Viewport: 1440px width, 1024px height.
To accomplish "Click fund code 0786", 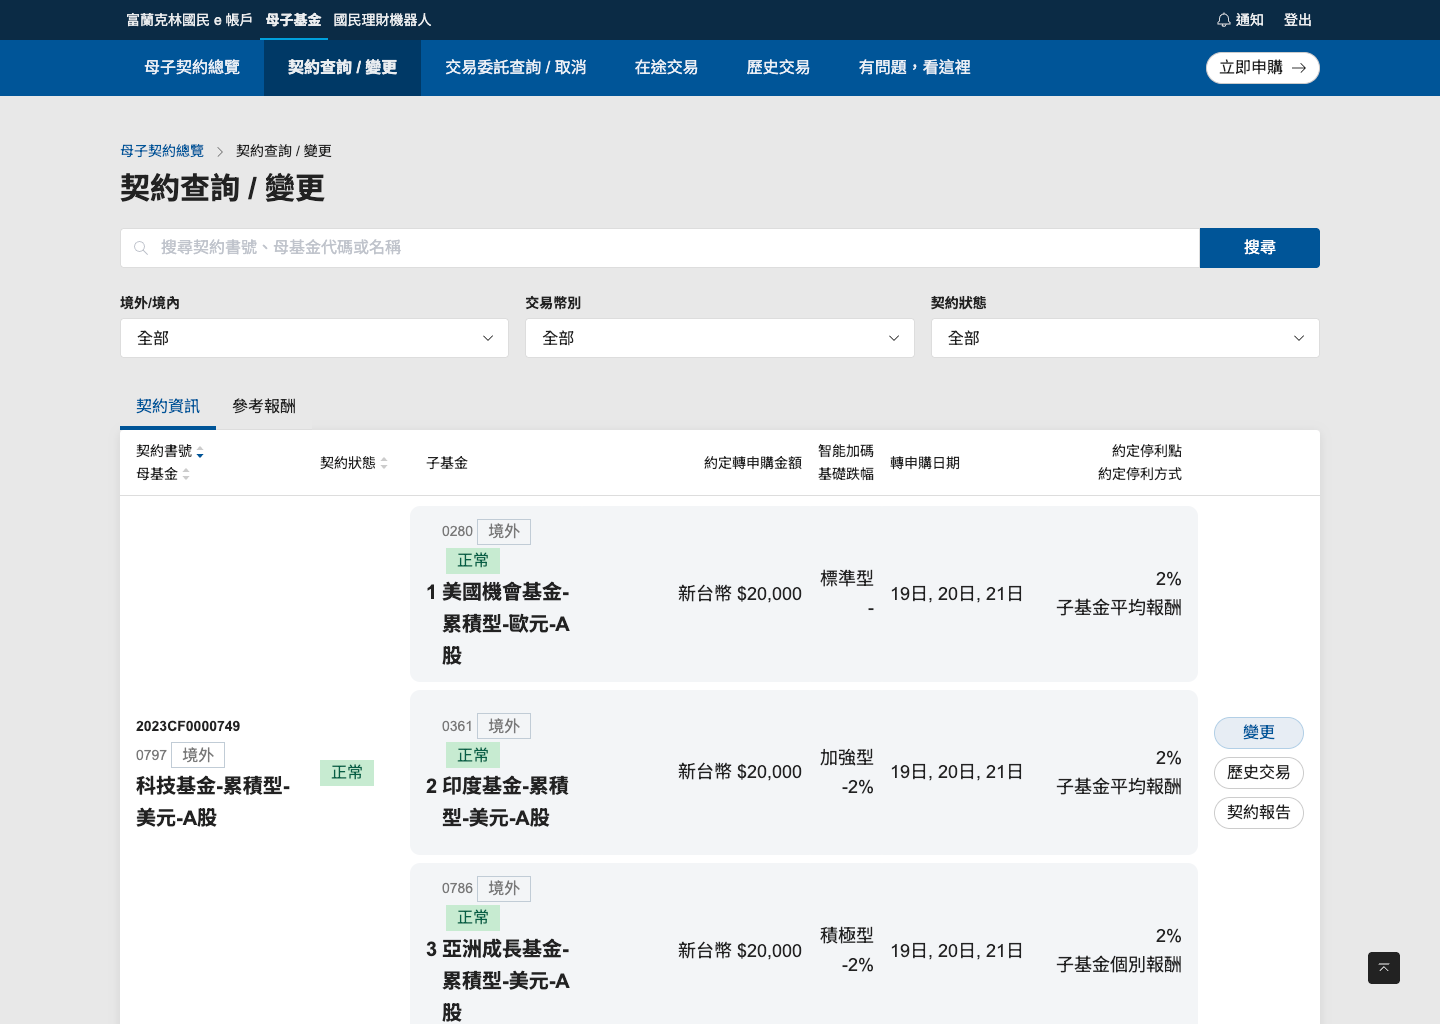I will click(457, 888).
